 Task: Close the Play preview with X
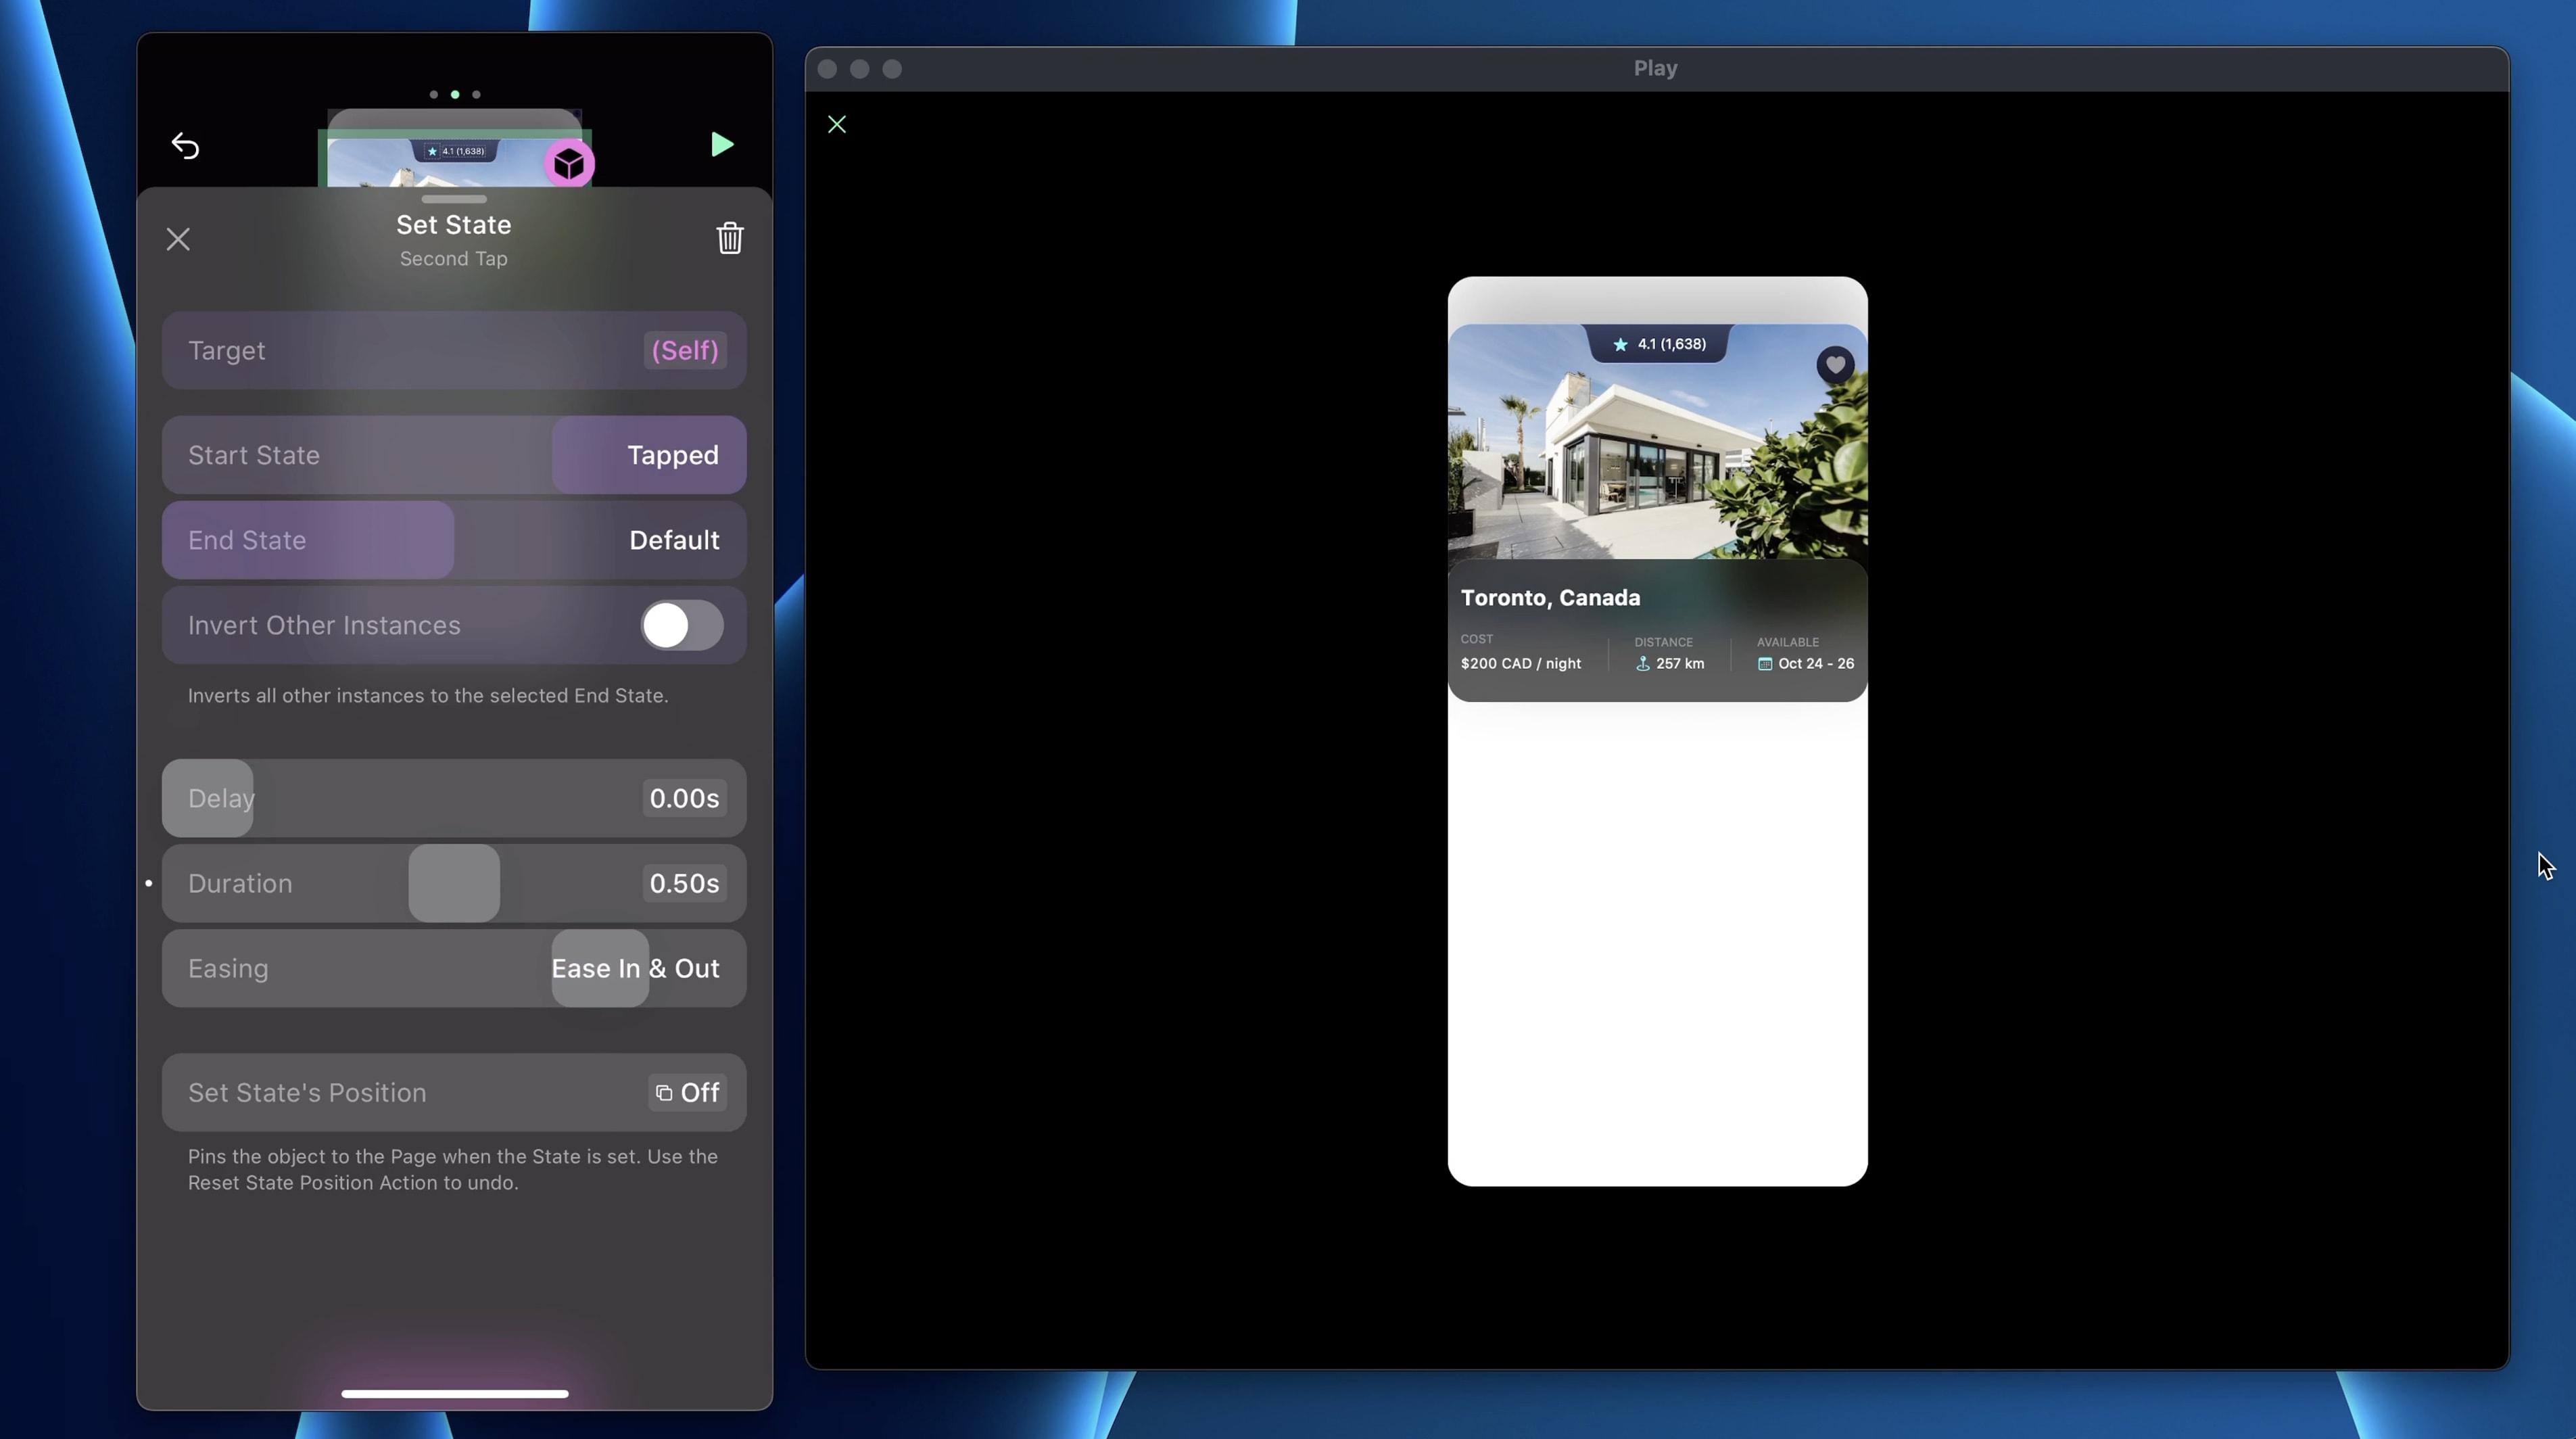(x=837, y=124)
